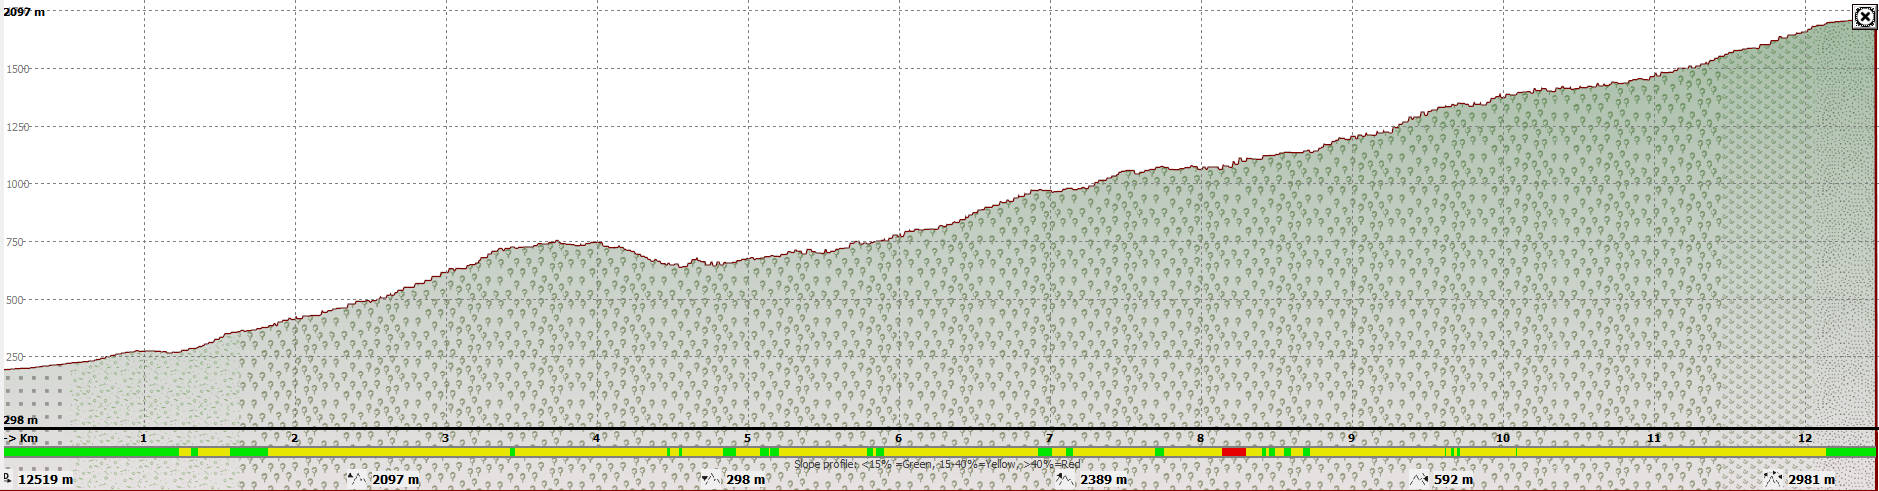This screenshot has width=1879, height=491.
Task: Select the kilometer 4 marker on distance axis
Action: 596,438
